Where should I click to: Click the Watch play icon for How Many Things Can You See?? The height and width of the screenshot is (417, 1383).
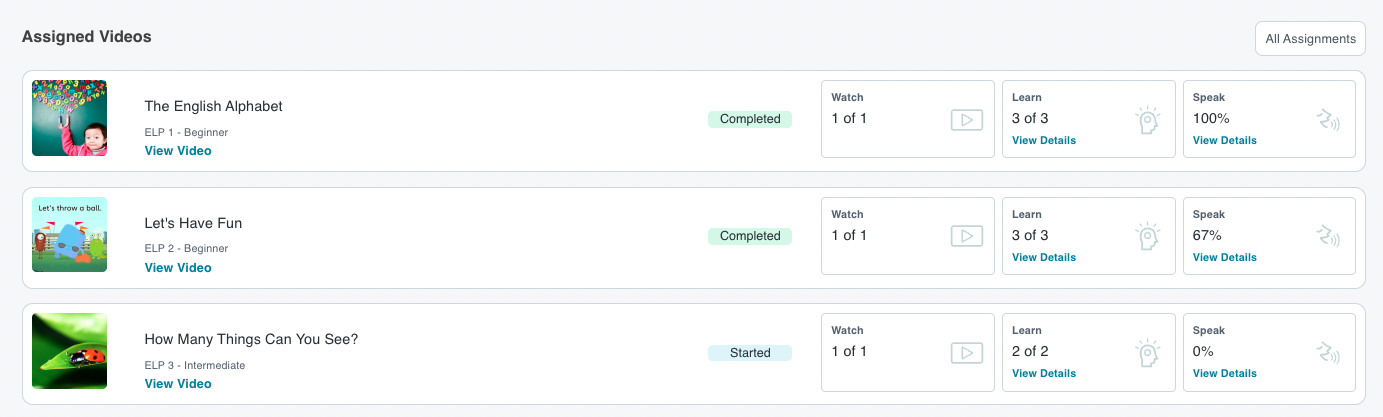pyautogui.click(x=966, y=353)
